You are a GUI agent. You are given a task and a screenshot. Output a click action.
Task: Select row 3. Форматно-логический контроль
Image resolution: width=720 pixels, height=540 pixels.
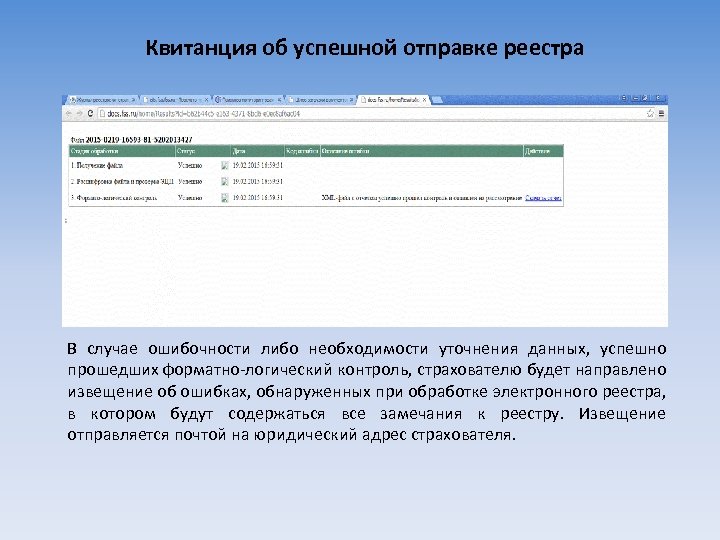tap(316, 198)
